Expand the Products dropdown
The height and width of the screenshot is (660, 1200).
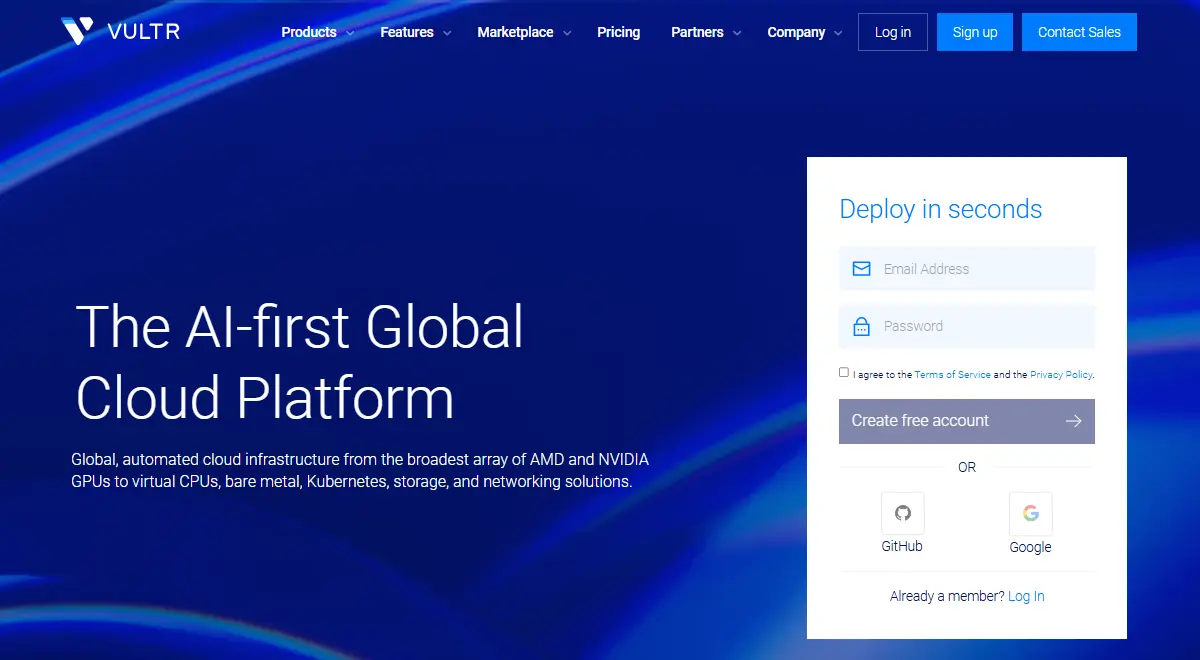[316, 32]
